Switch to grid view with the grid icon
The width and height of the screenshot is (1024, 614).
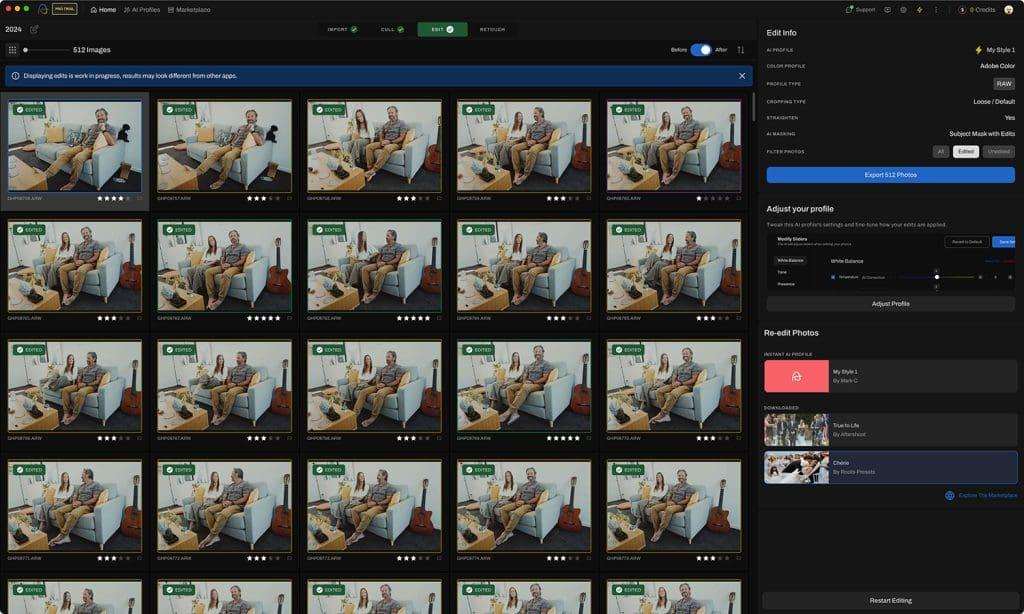click(x=12, y=50)
